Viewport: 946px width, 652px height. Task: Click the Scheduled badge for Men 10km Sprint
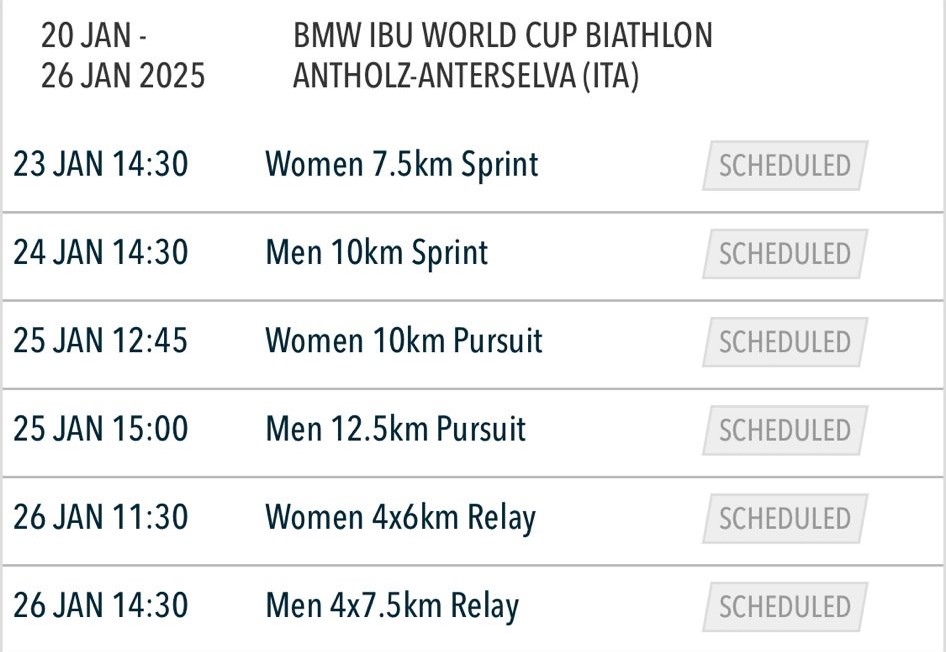[x=785, y=253]
